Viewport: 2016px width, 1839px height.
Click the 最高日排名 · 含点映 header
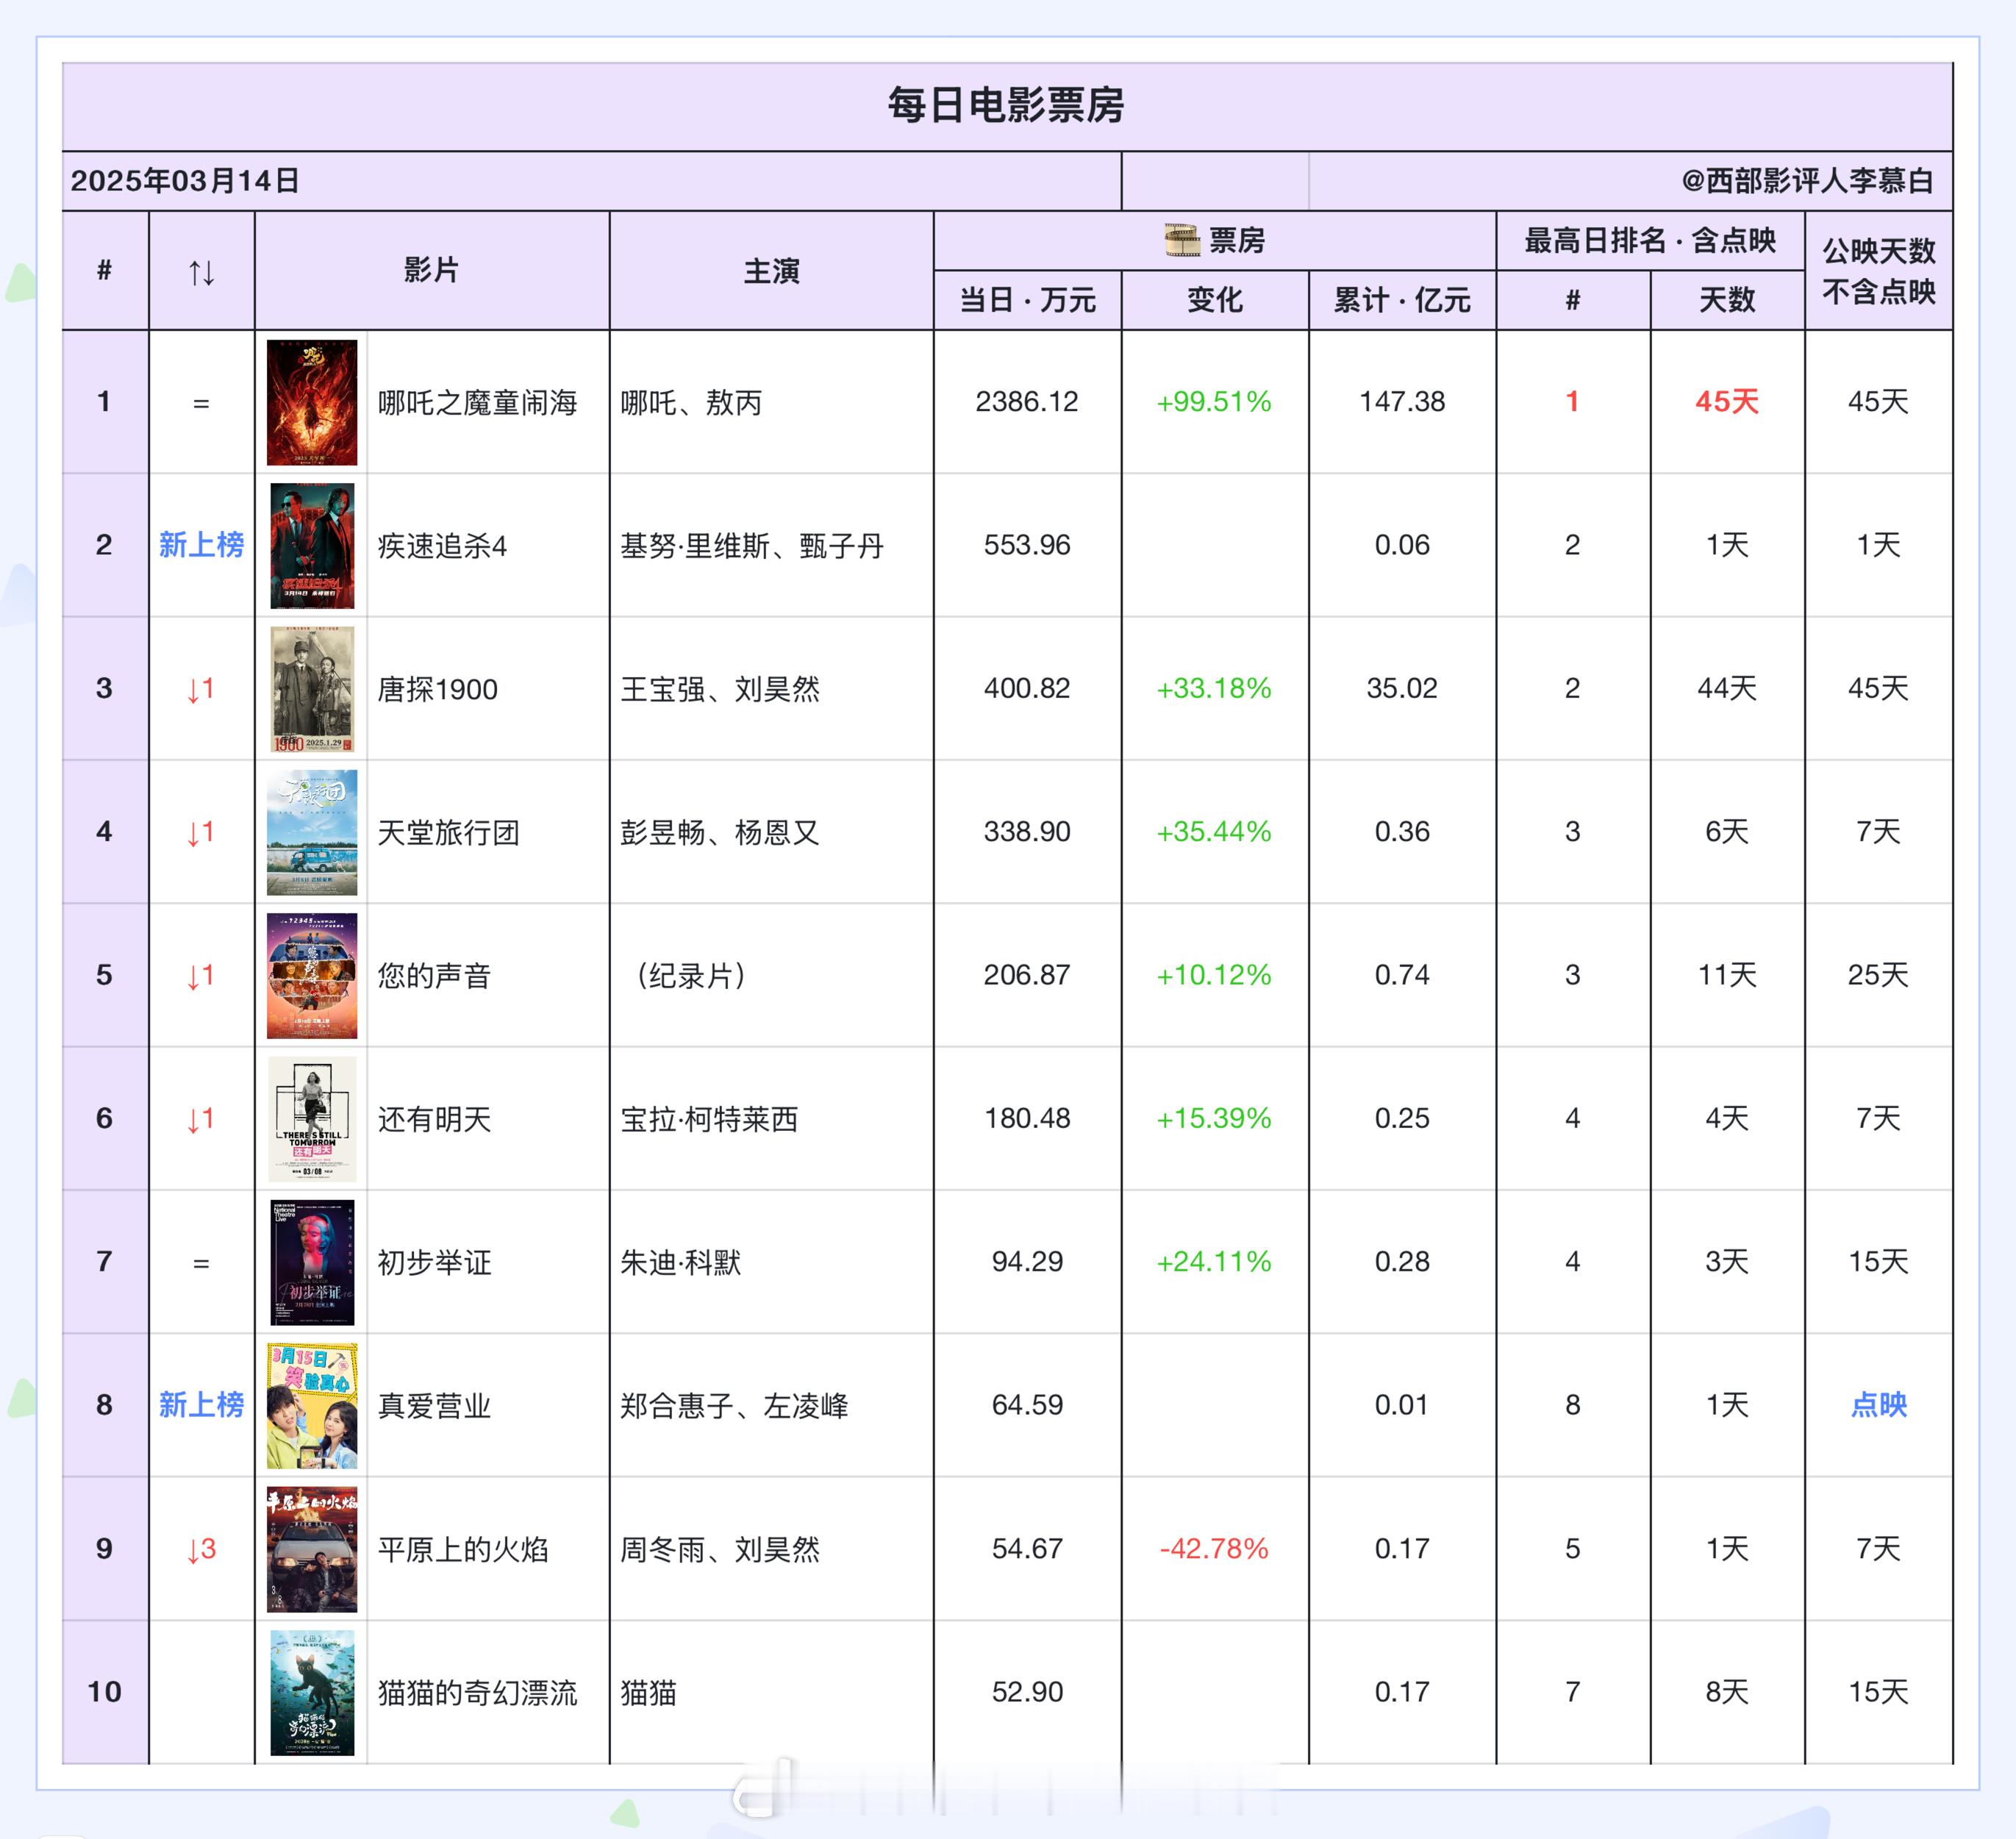(1650, 240)
